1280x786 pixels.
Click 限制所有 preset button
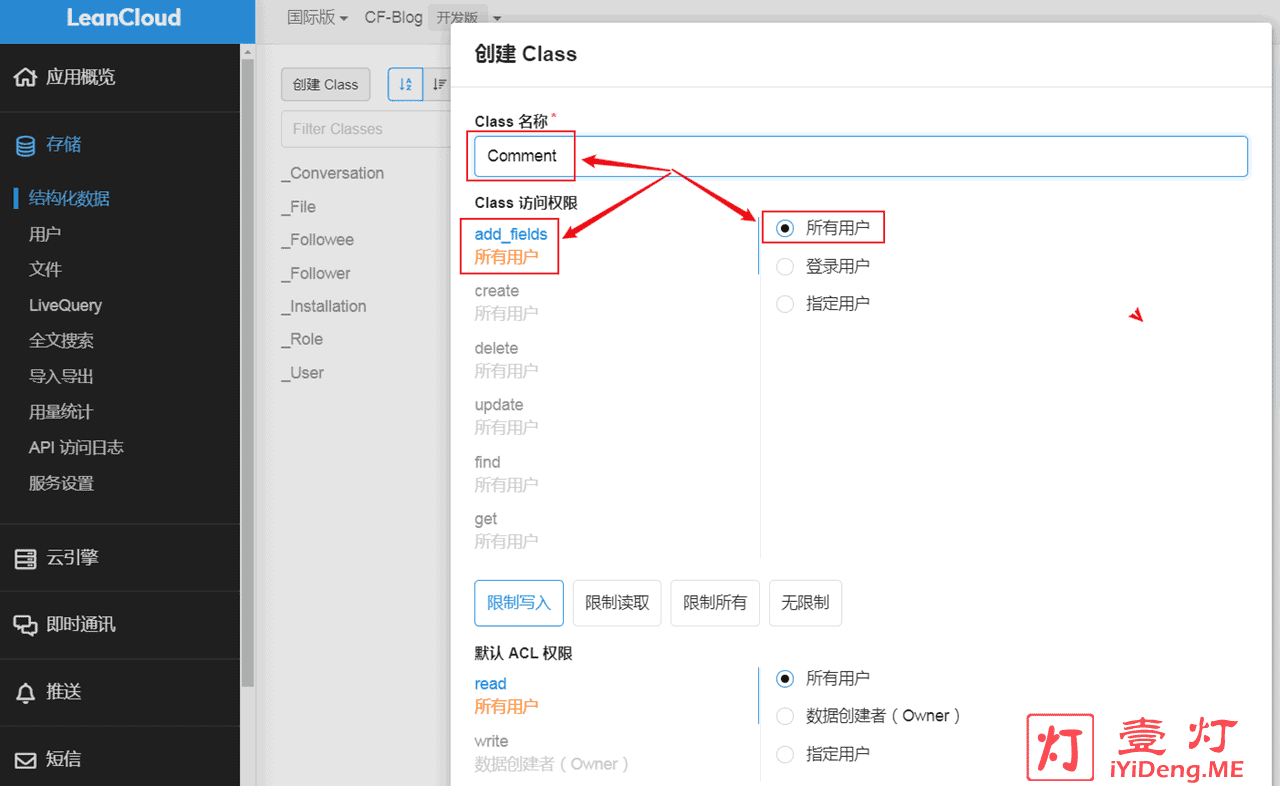715,603
